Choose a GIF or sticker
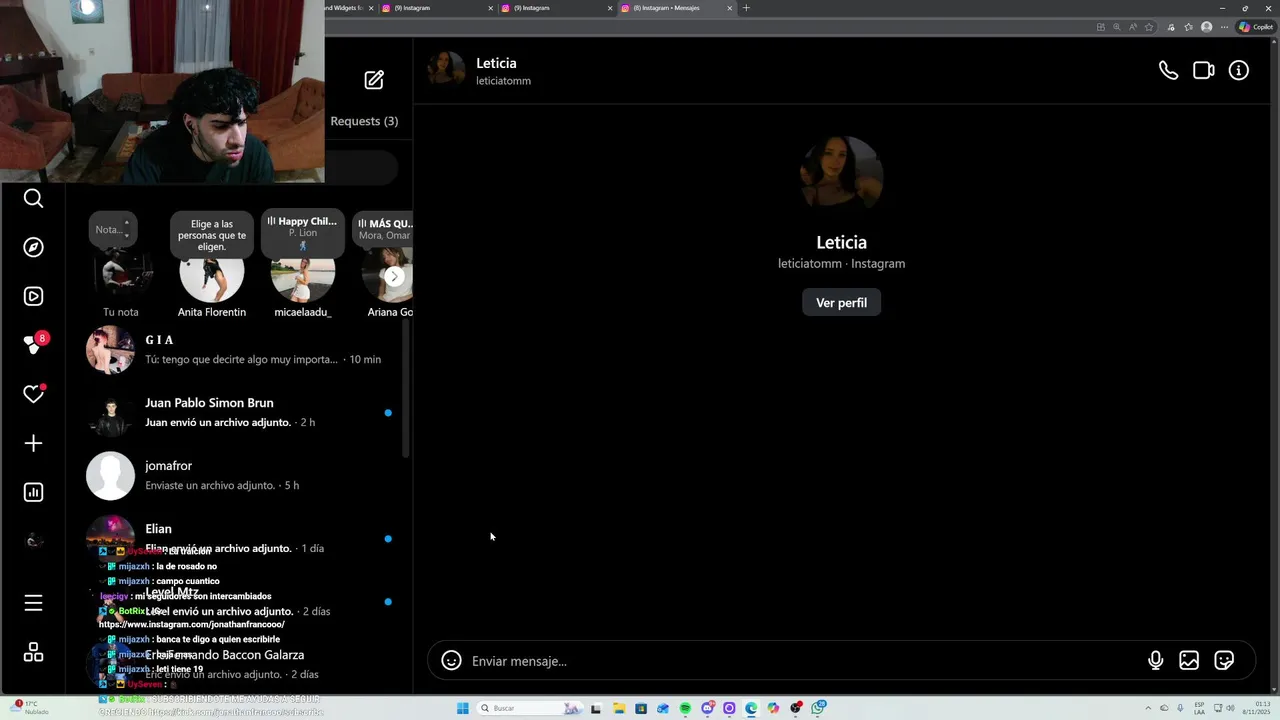Screen dimensions: 1280x720 click(1224, 661)
